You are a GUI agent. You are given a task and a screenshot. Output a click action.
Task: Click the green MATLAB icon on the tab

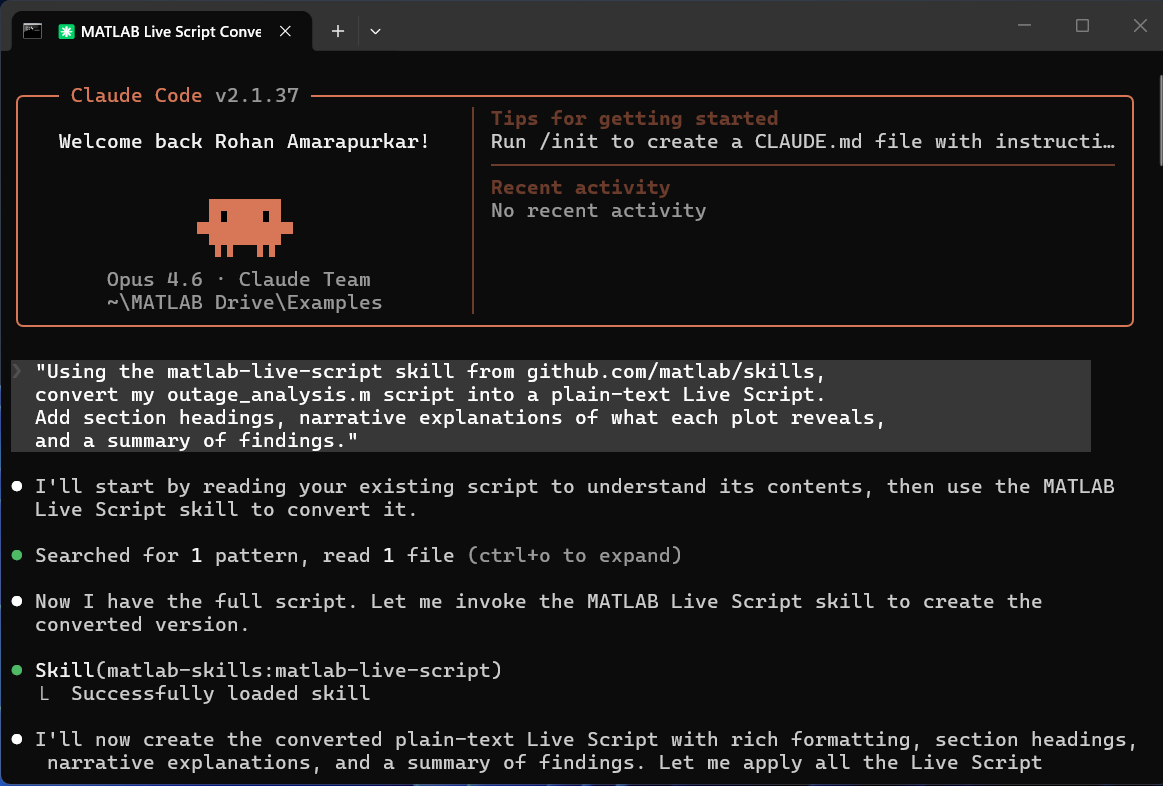(67, 31)
